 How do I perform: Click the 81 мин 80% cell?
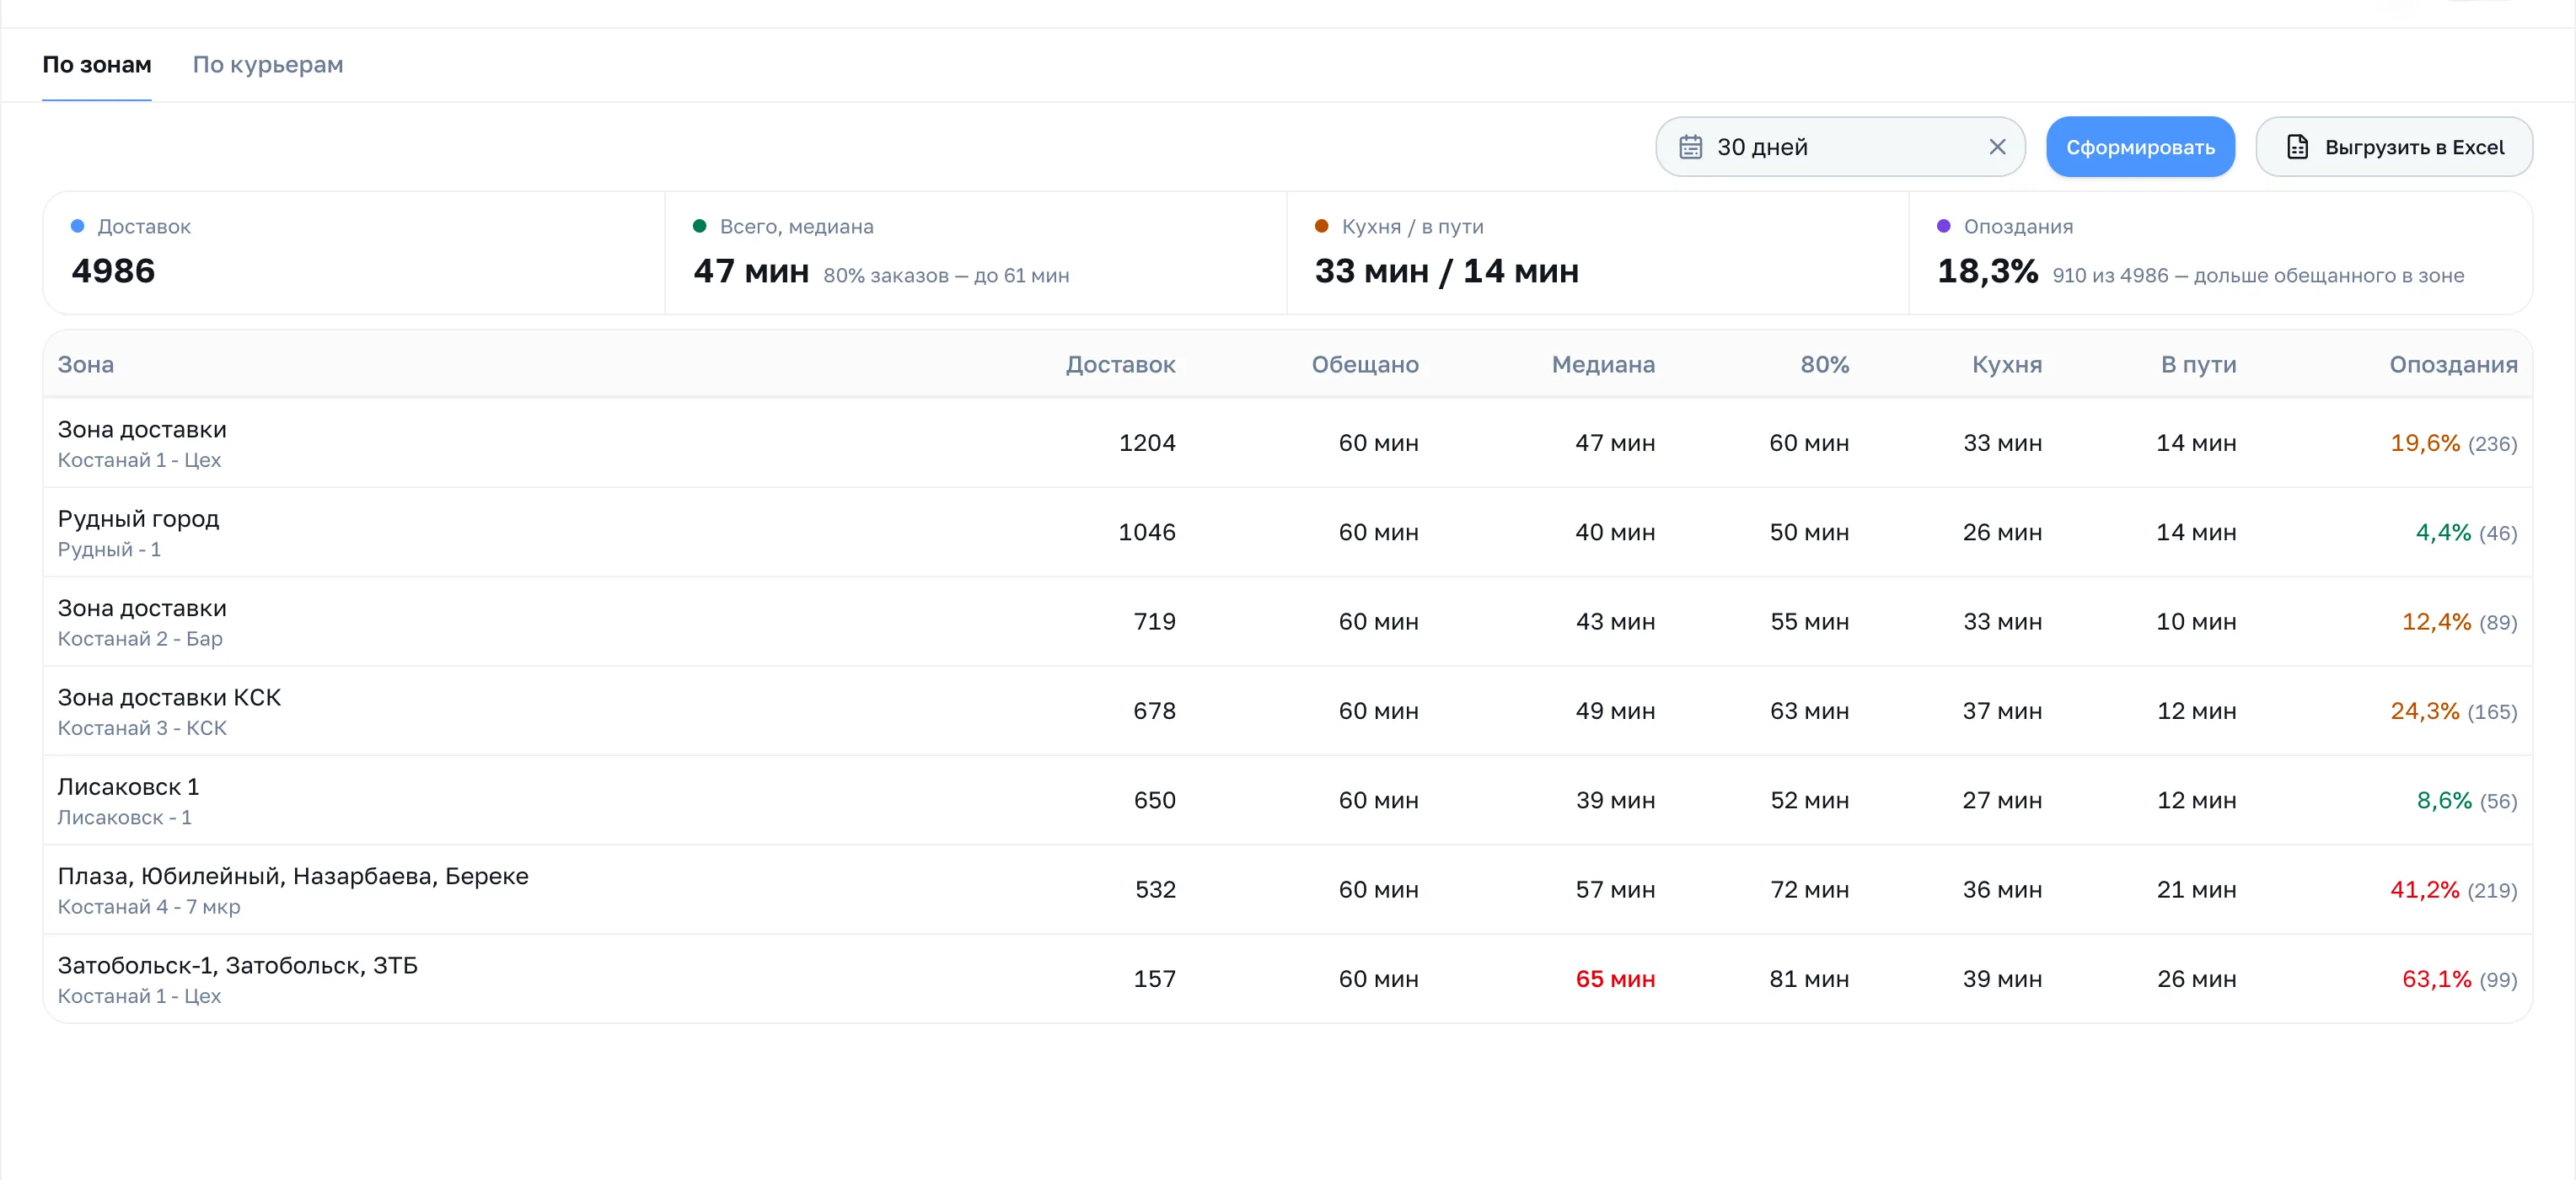click(1809, 979)
